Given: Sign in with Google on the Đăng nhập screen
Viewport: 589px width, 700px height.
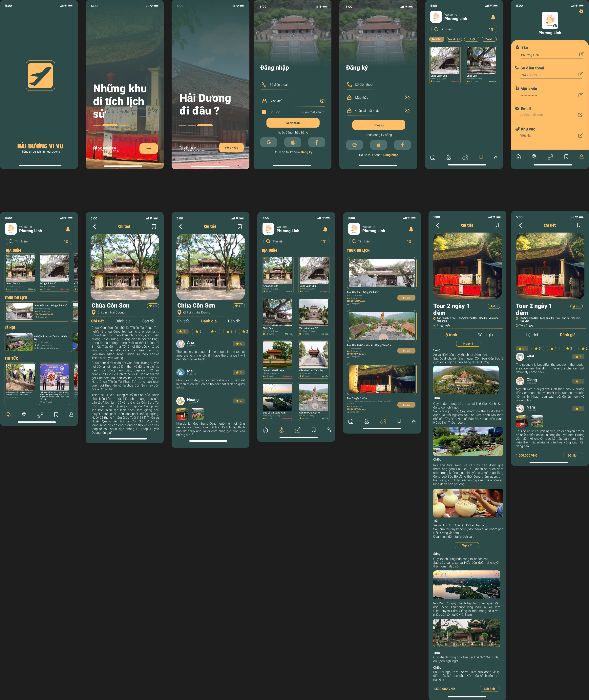Looking at the screenshot, I should coord(268,142).
